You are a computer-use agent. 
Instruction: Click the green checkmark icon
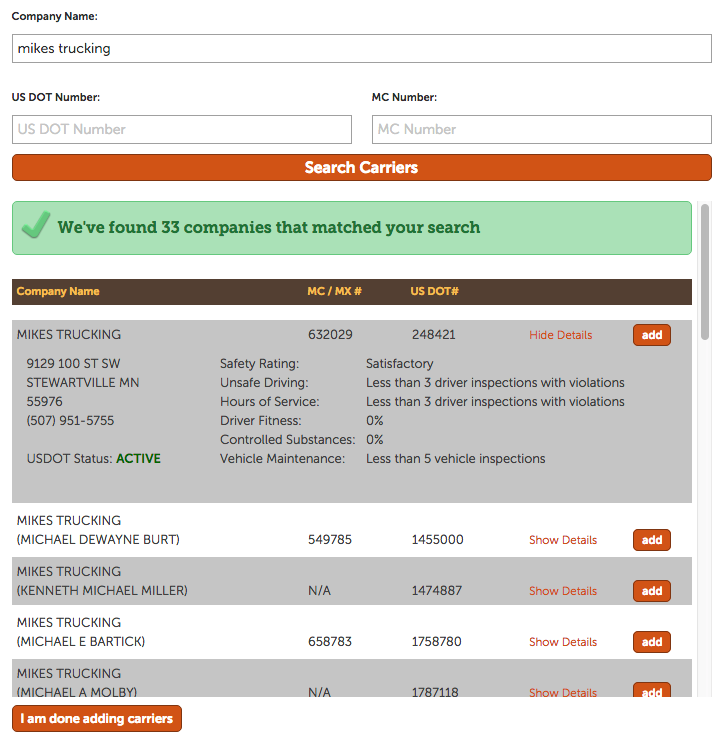[x=36, y=225]
